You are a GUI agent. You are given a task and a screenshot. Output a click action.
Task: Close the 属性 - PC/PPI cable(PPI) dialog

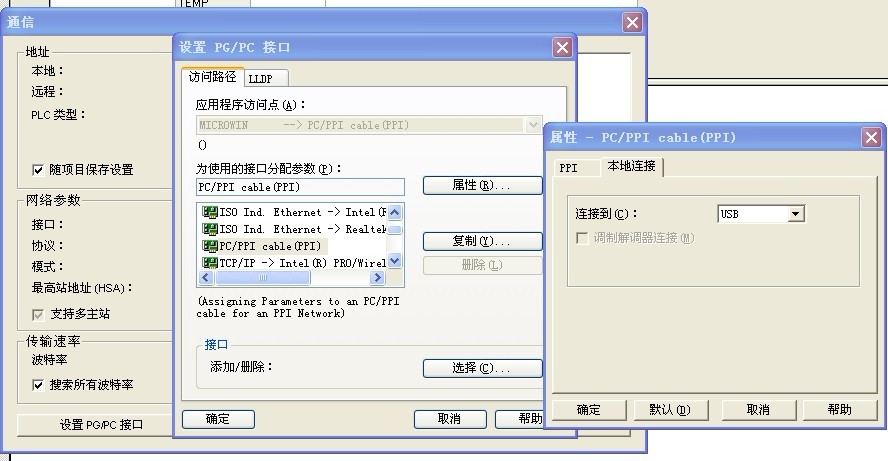(872, 136)
